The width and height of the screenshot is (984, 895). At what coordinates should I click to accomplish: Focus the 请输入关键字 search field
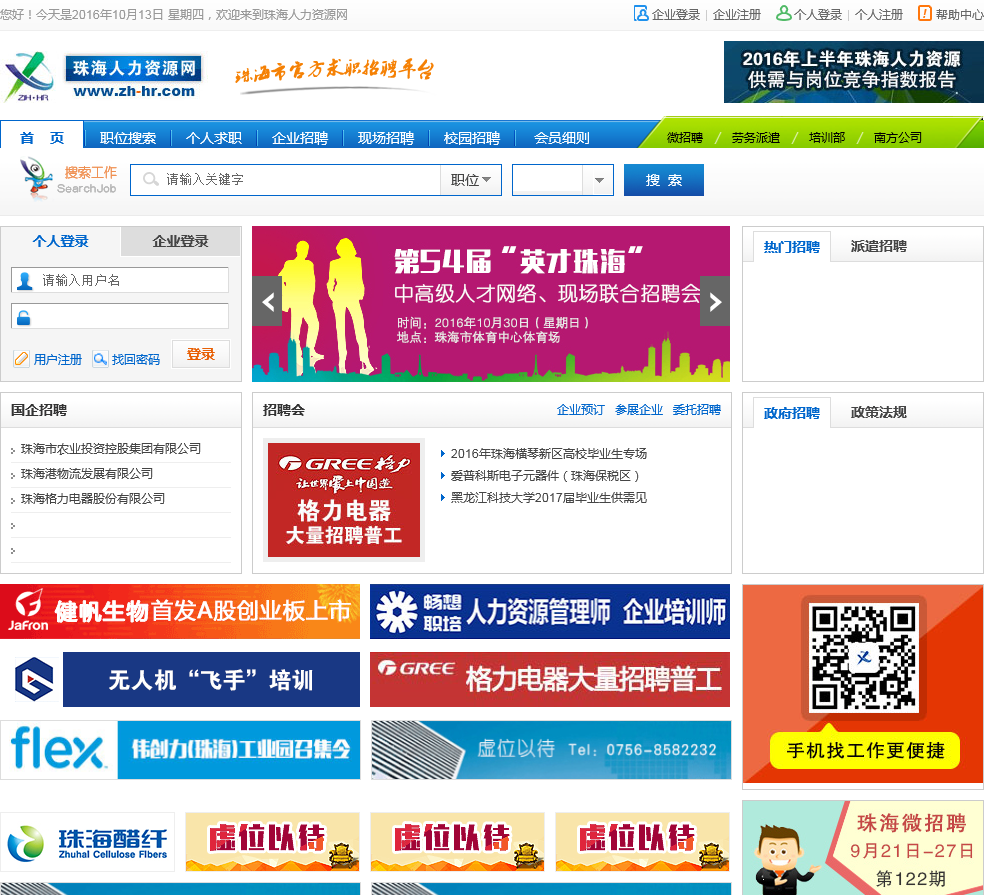[x=286, y=180]
